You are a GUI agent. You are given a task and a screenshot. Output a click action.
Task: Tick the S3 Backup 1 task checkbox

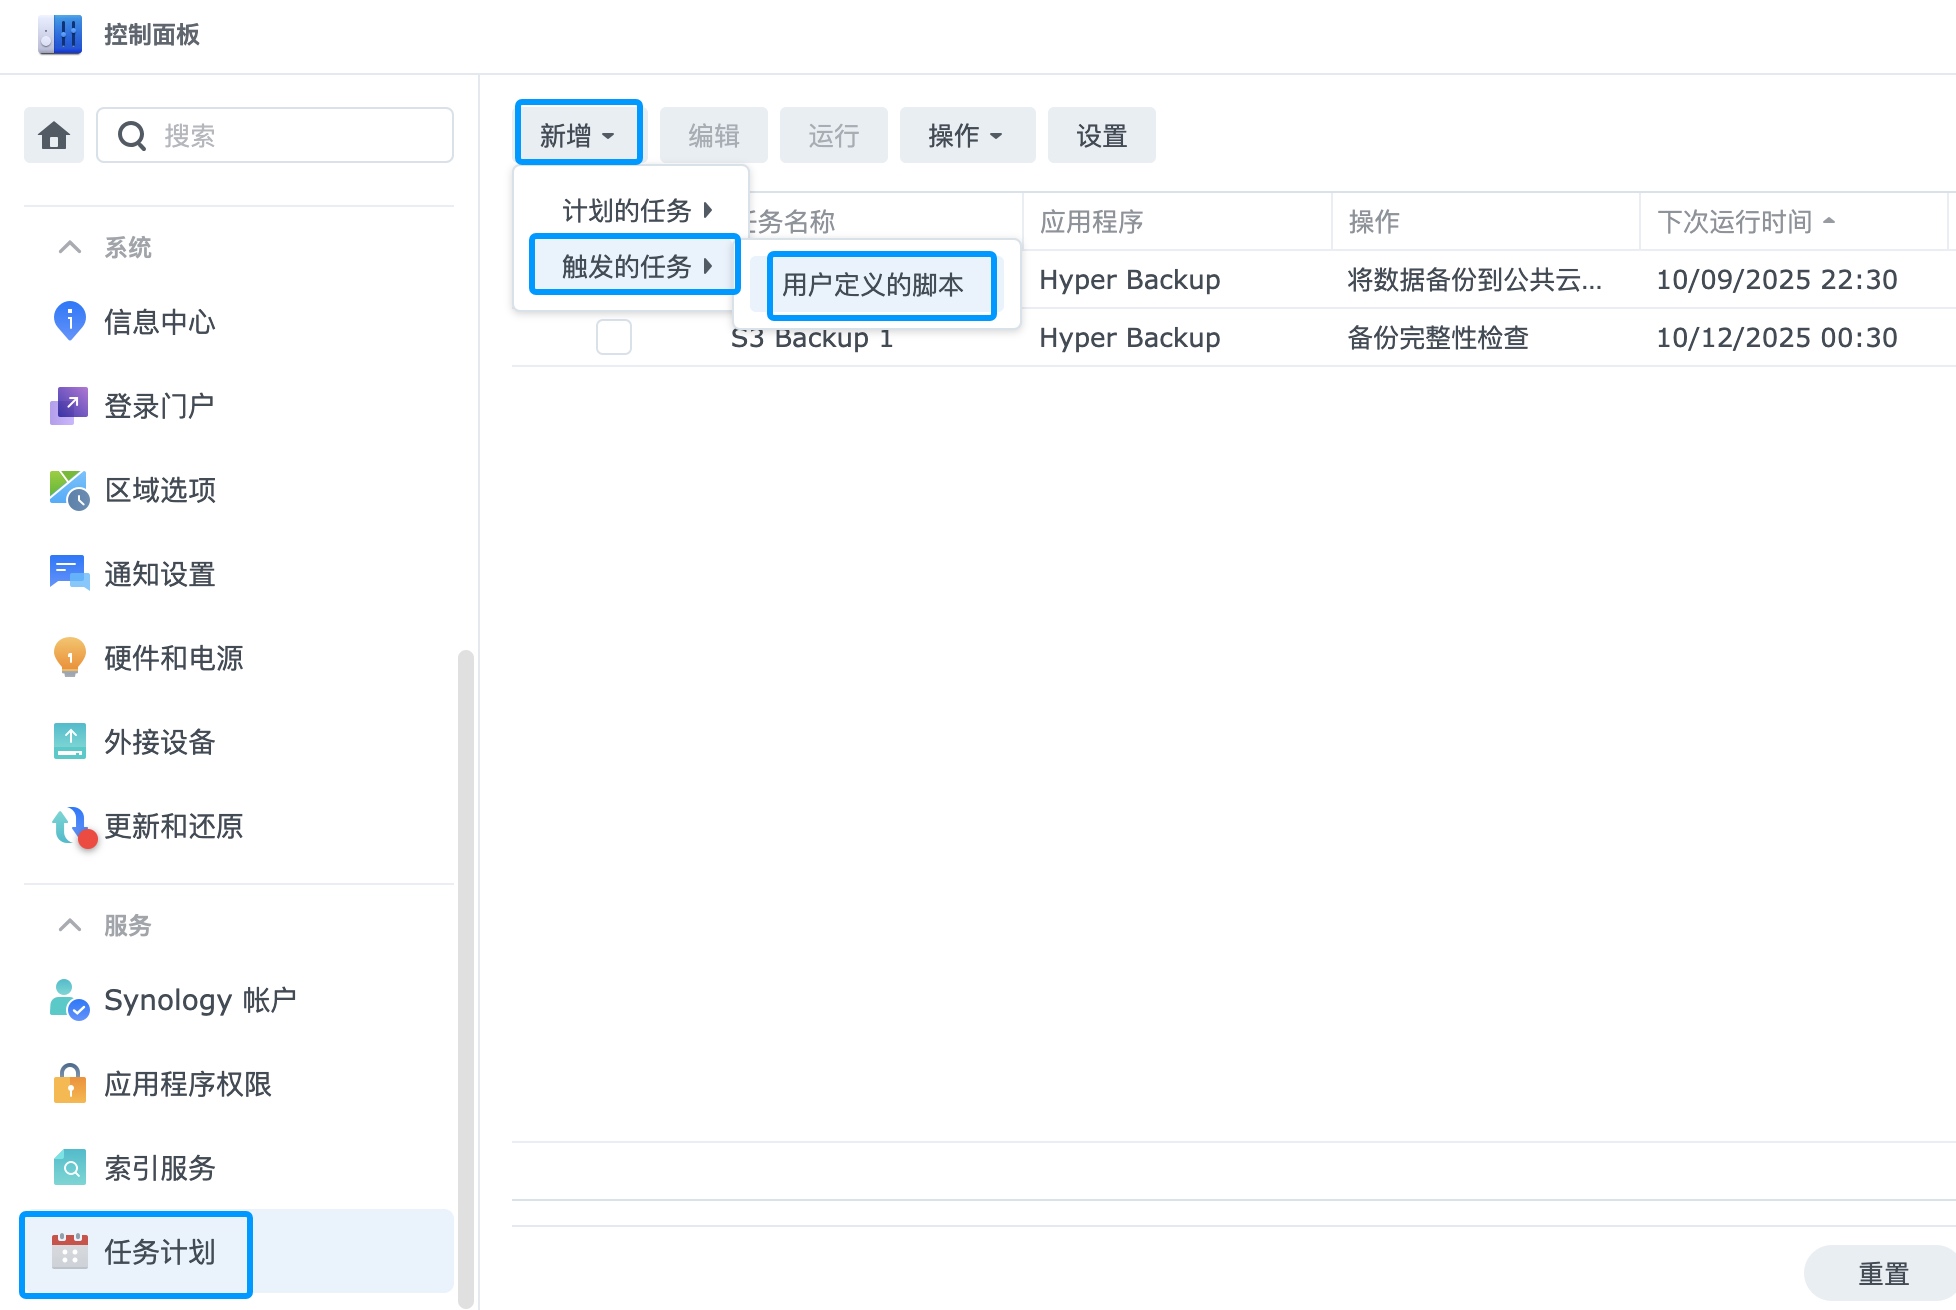pos(613,337)
